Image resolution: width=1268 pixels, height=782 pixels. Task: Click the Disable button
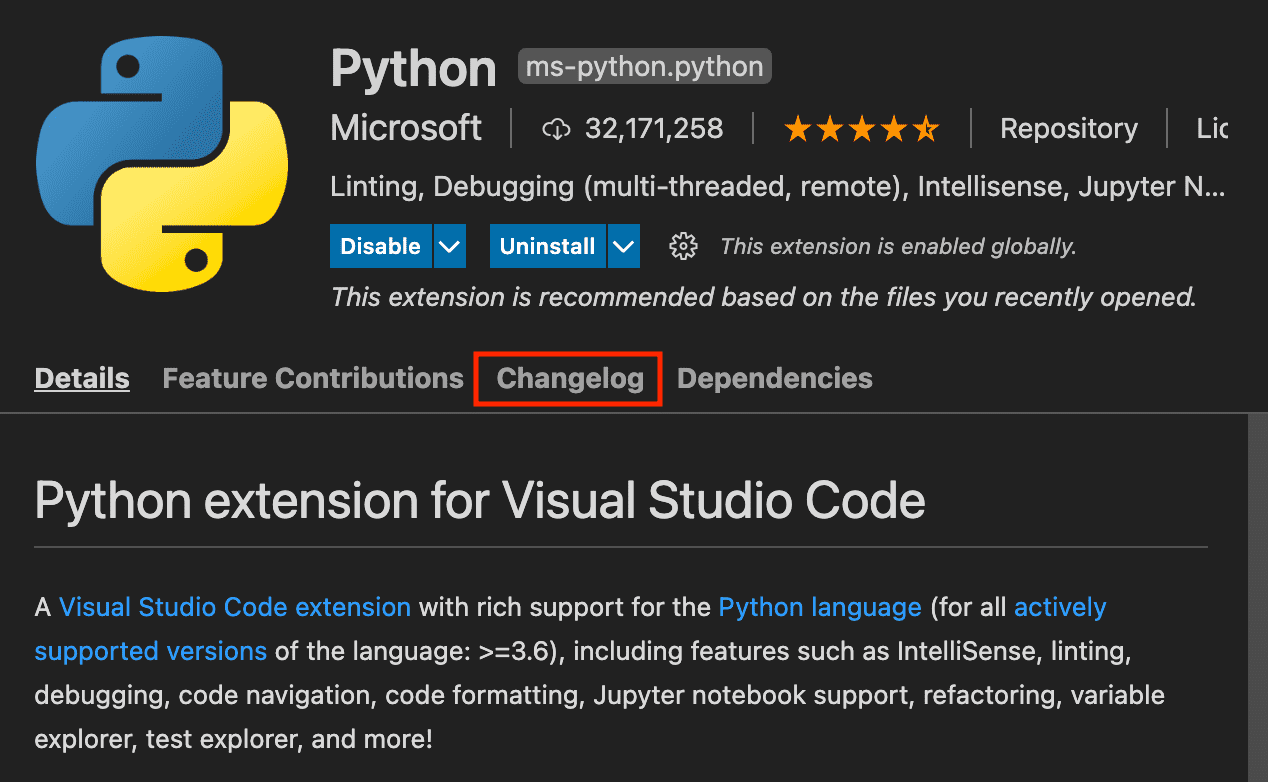(x=381, y=246)
